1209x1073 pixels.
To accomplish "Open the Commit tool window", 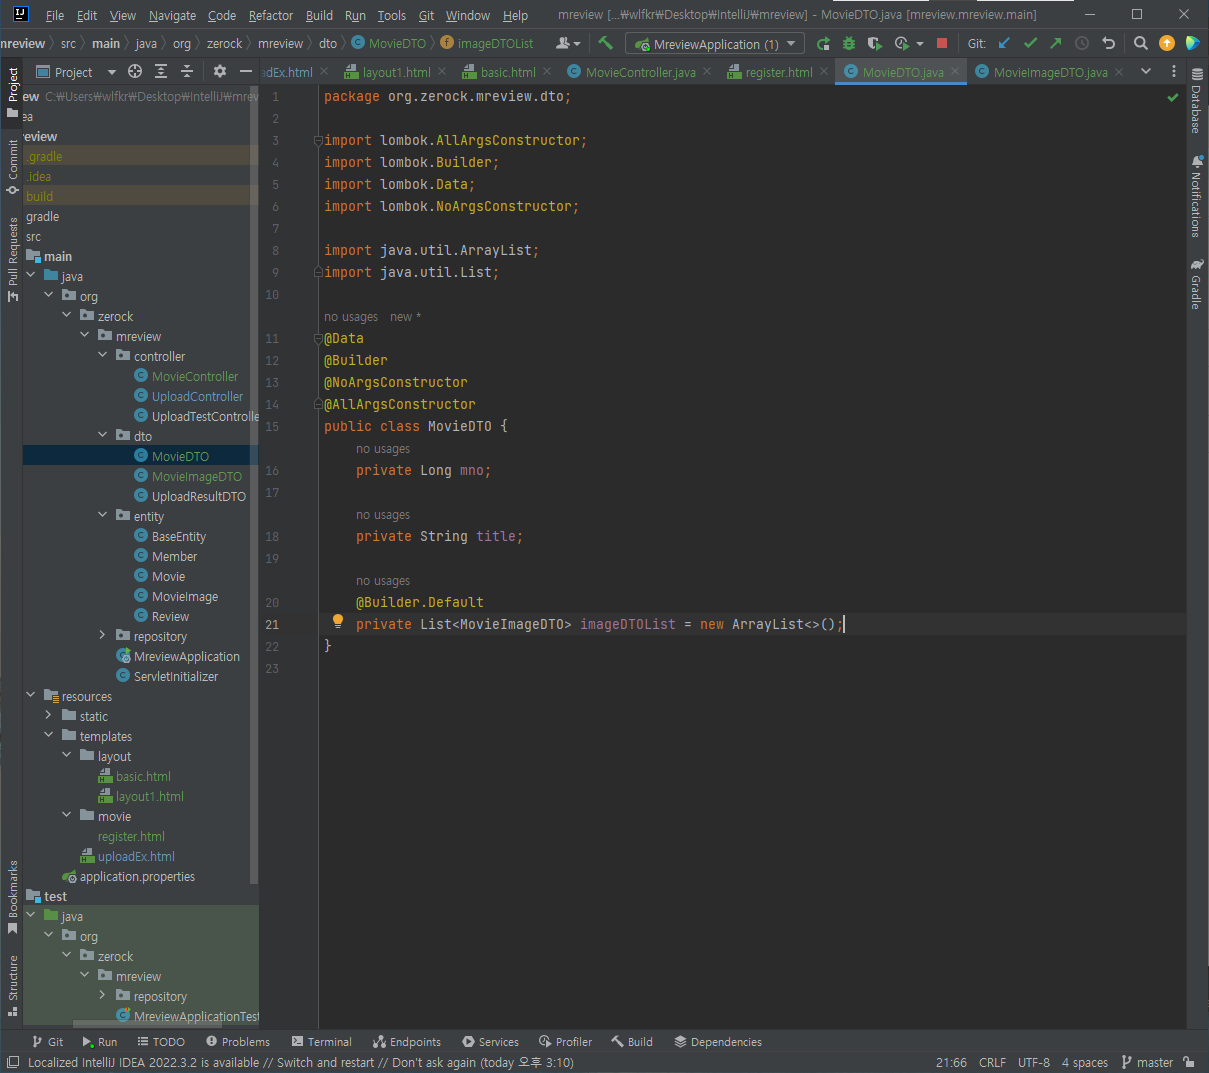I will coord(13,166).
